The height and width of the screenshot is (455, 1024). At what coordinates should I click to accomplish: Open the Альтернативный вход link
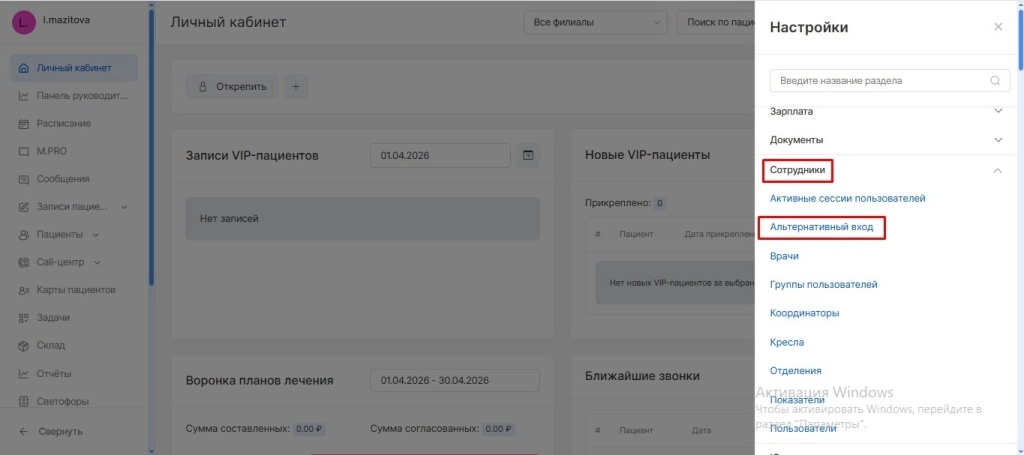(x=821, y=228)
